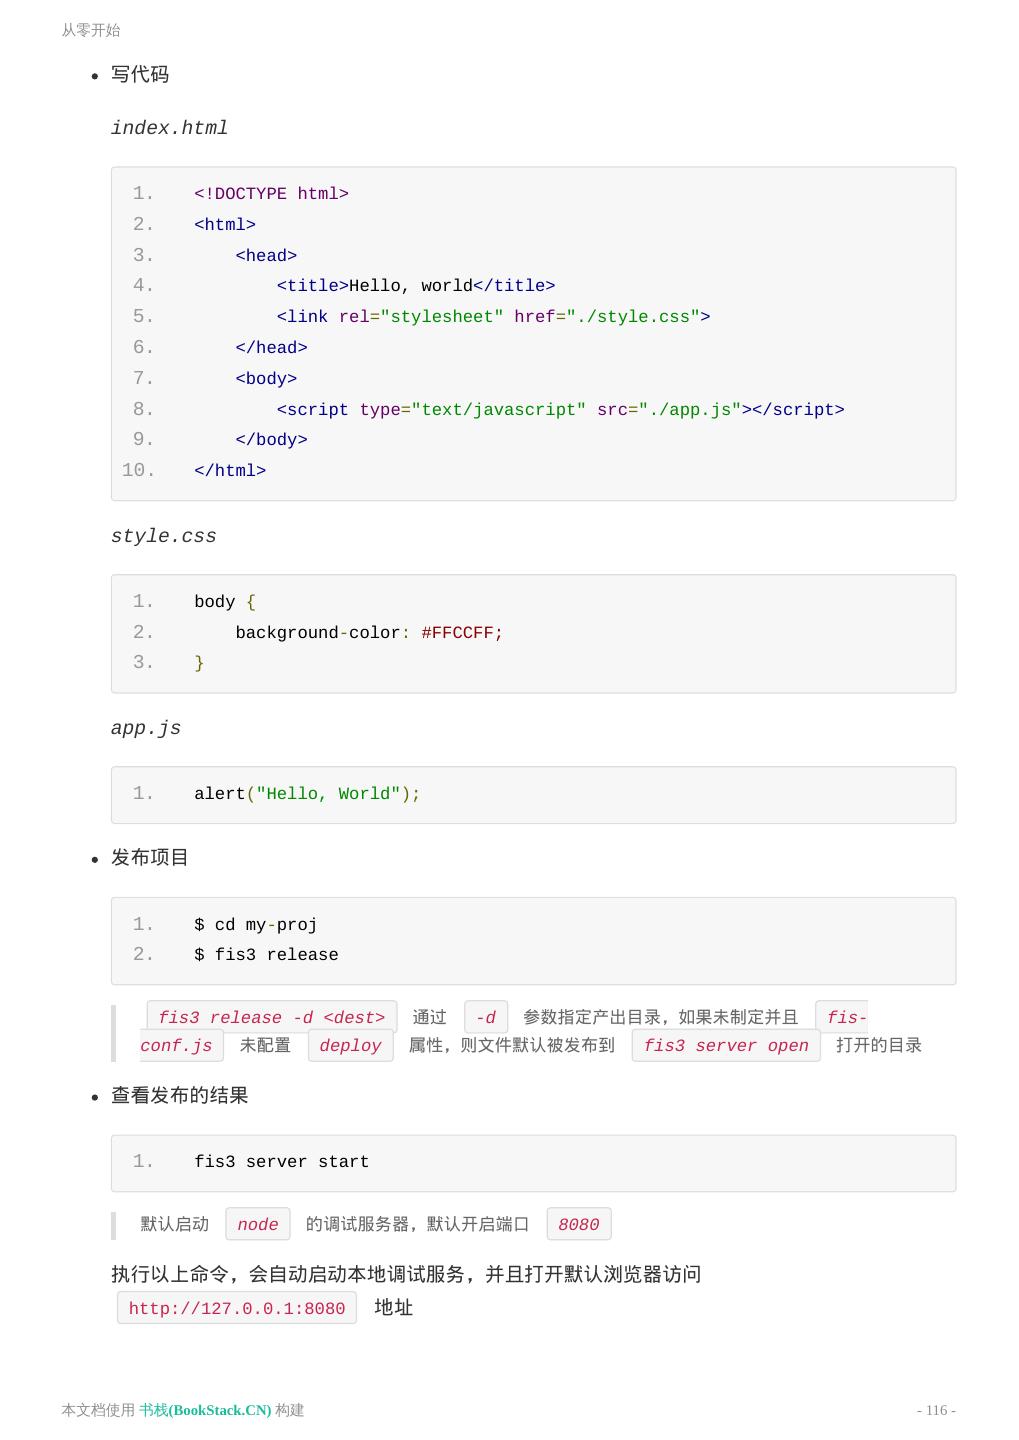Click the "8080" port inline code tag
1019x1440 pixels.
click(x=579, y=1224)
